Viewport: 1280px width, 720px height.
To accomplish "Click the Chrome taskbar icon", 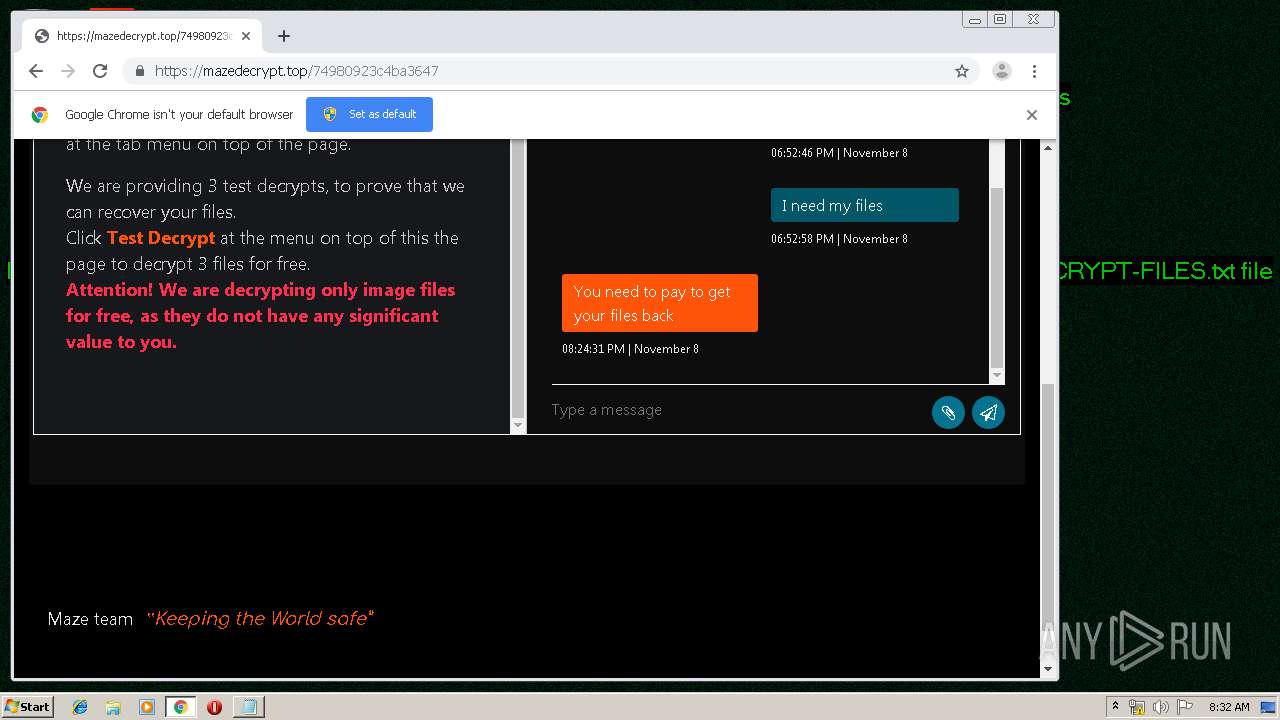I will click(180, 707).
